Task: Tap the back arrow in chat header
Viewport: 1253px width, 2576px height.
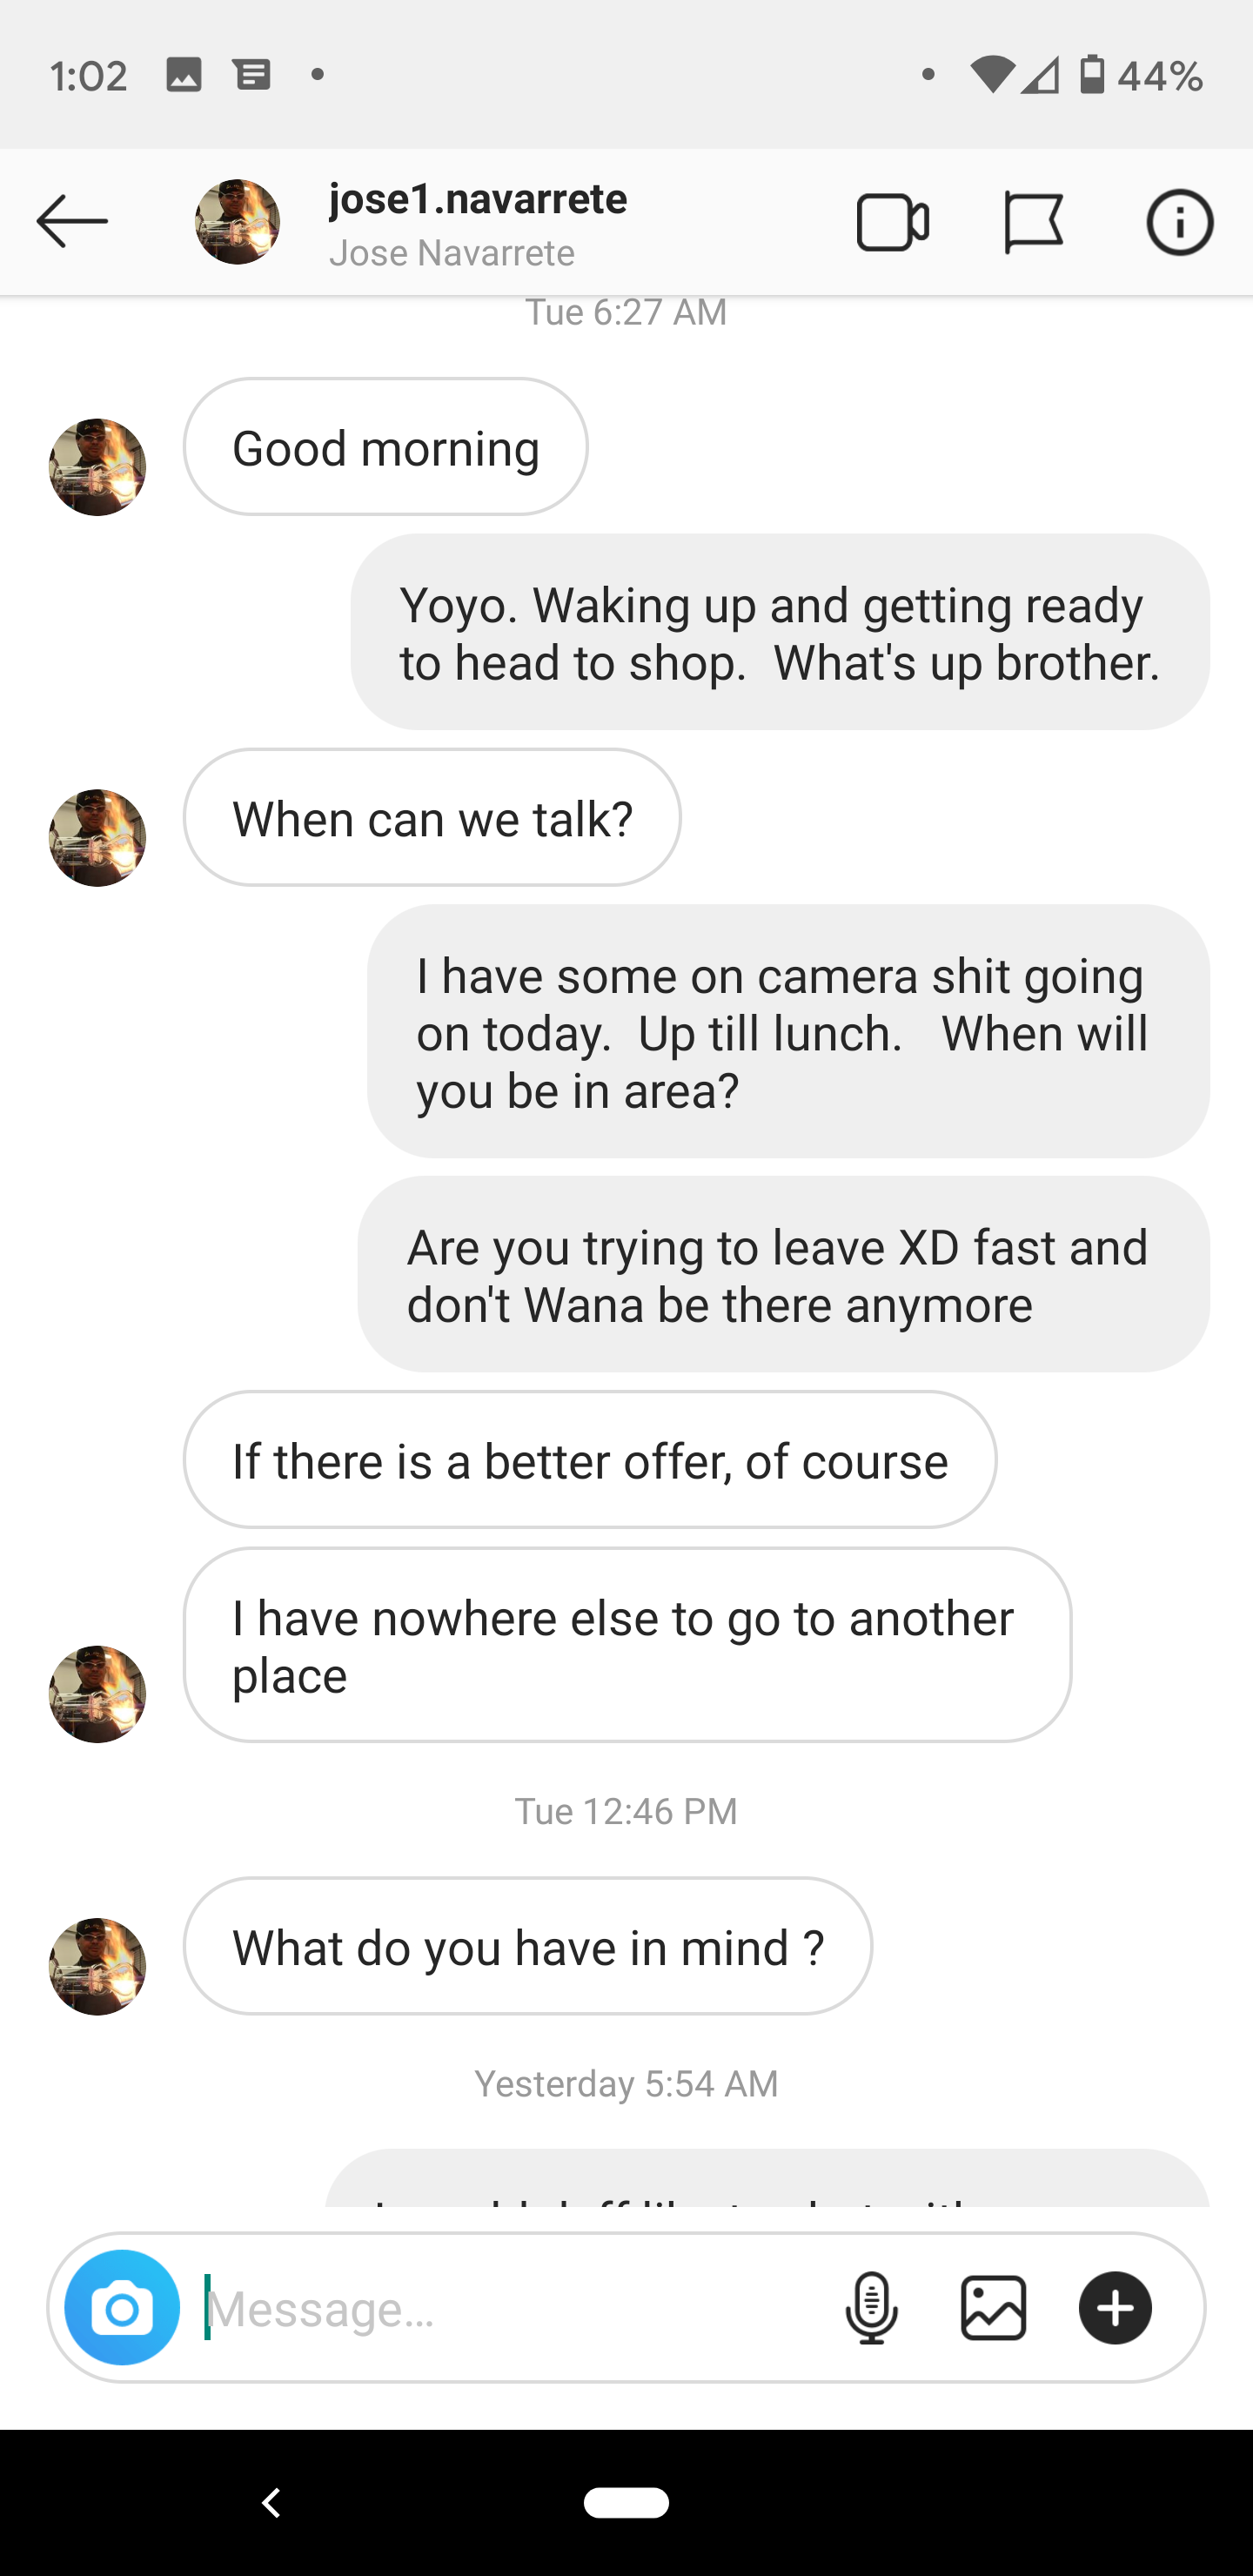Action: point(72,221)
